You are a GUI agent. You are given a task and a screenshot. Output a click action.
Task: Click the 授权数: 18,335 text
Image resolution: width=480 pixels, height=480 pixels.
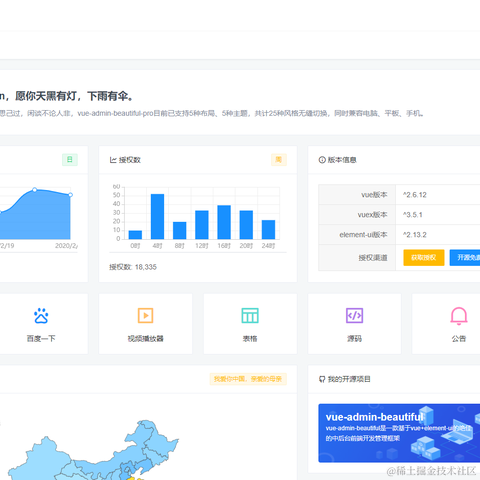[x=133, y=267]
